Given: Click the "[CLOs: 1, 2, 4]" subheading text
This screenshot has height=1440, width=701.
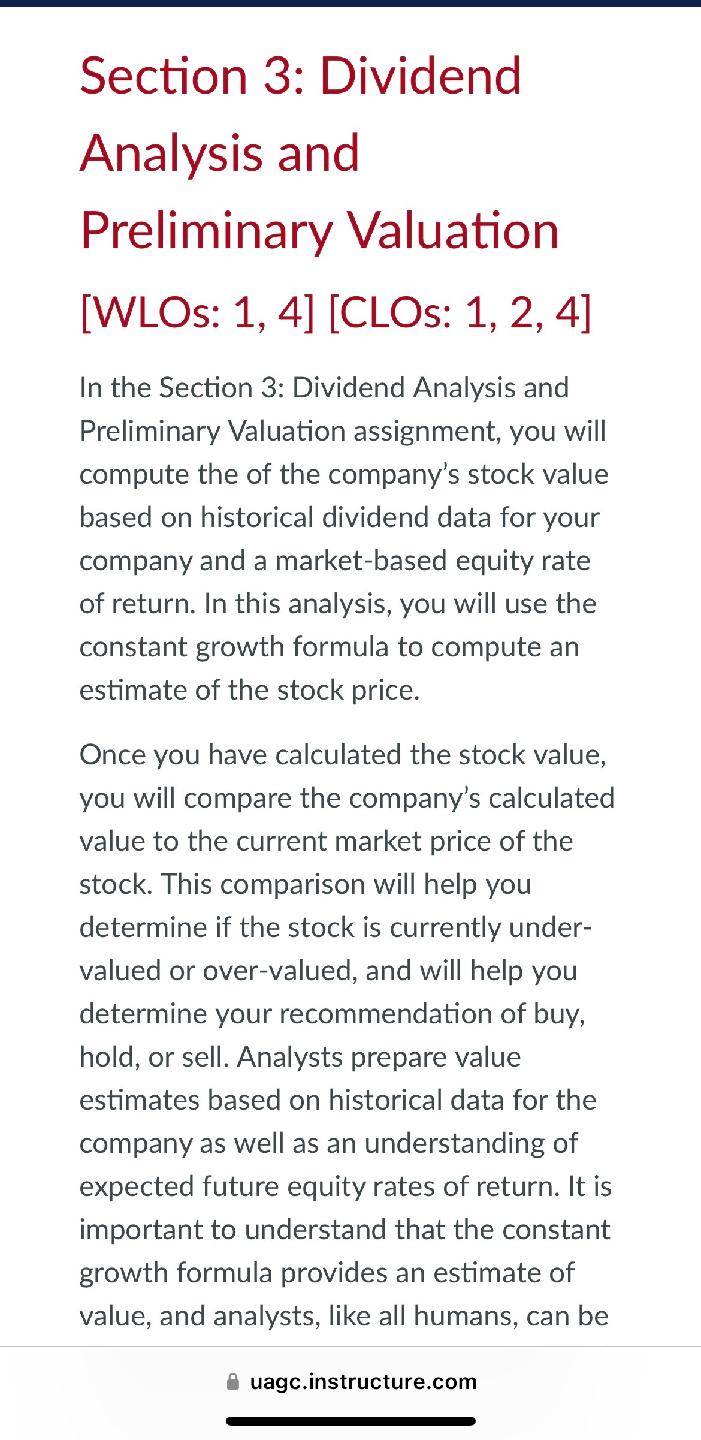Looking at the screenshot, I should (459, 313).
